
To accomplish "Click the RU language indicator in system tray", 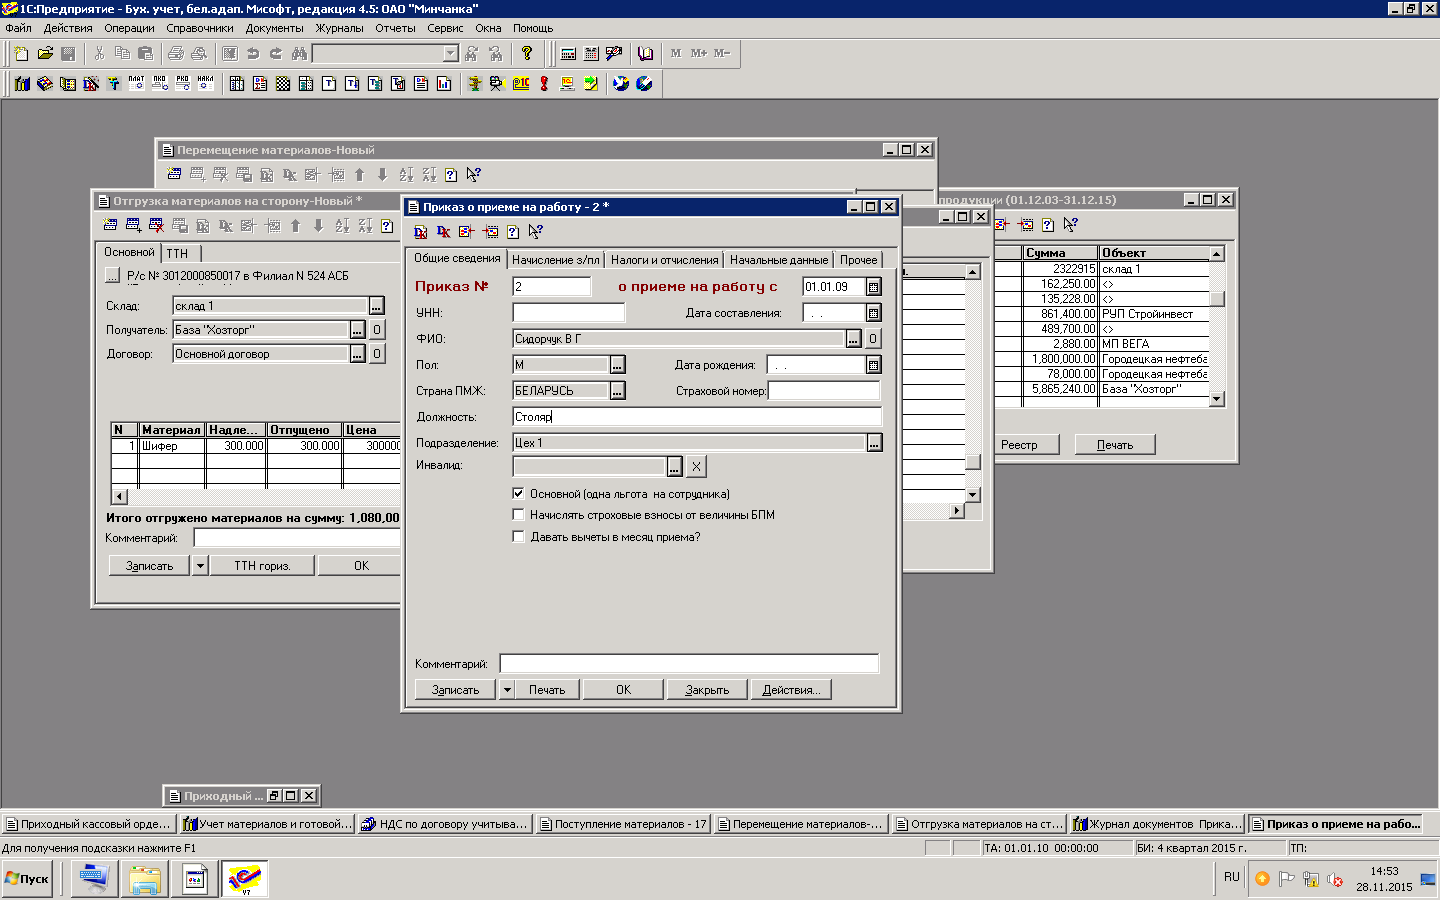I will [x=1231, y=877].
